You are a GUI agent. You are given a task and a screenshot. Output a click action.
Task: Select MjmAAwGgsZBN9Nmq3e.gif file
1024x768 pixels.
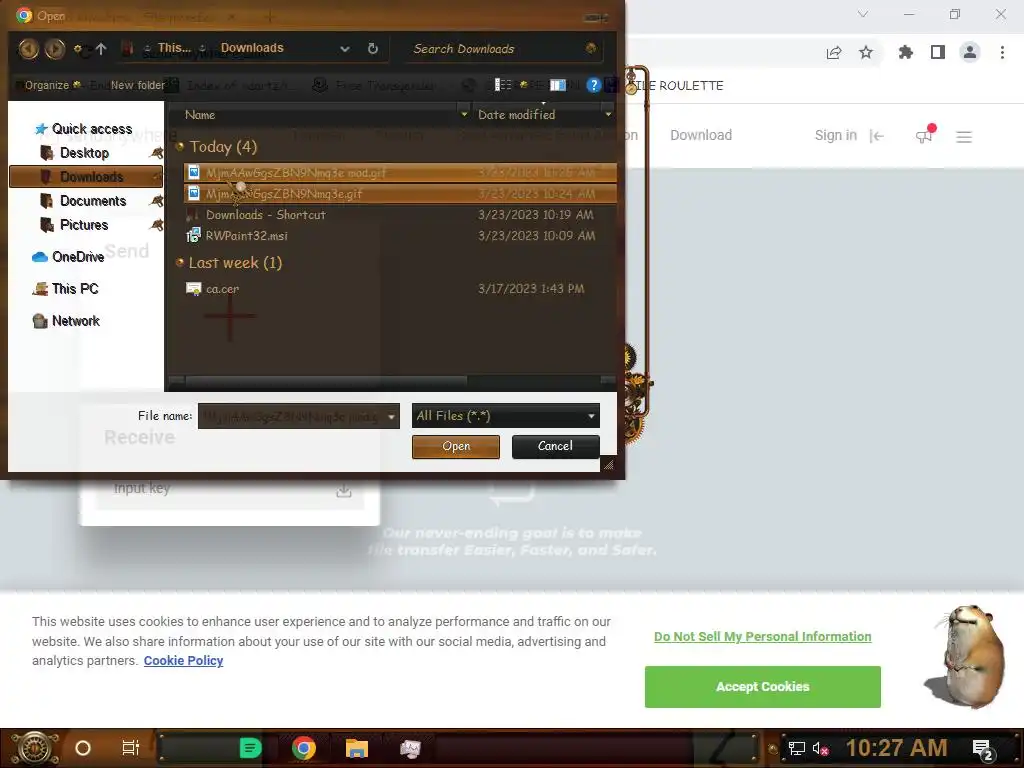(400, 194)
